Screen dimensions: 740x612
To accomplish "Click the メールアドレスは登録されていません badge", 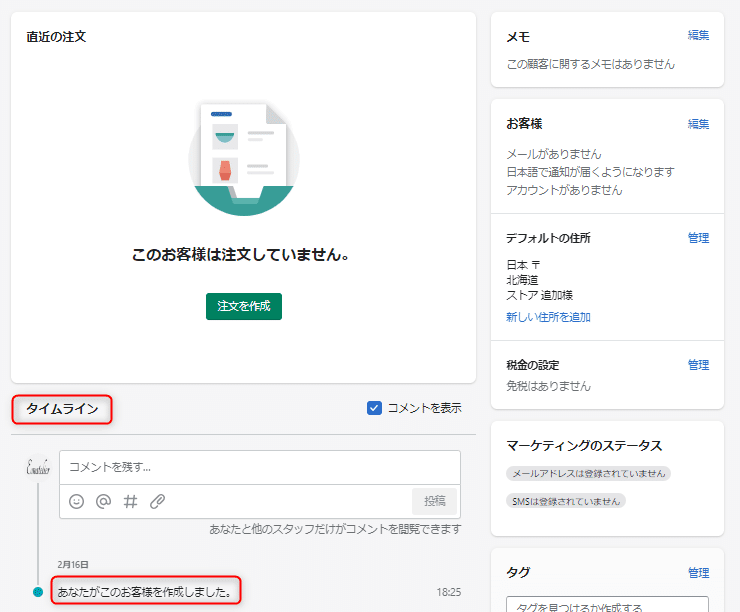I will [589, 473].
